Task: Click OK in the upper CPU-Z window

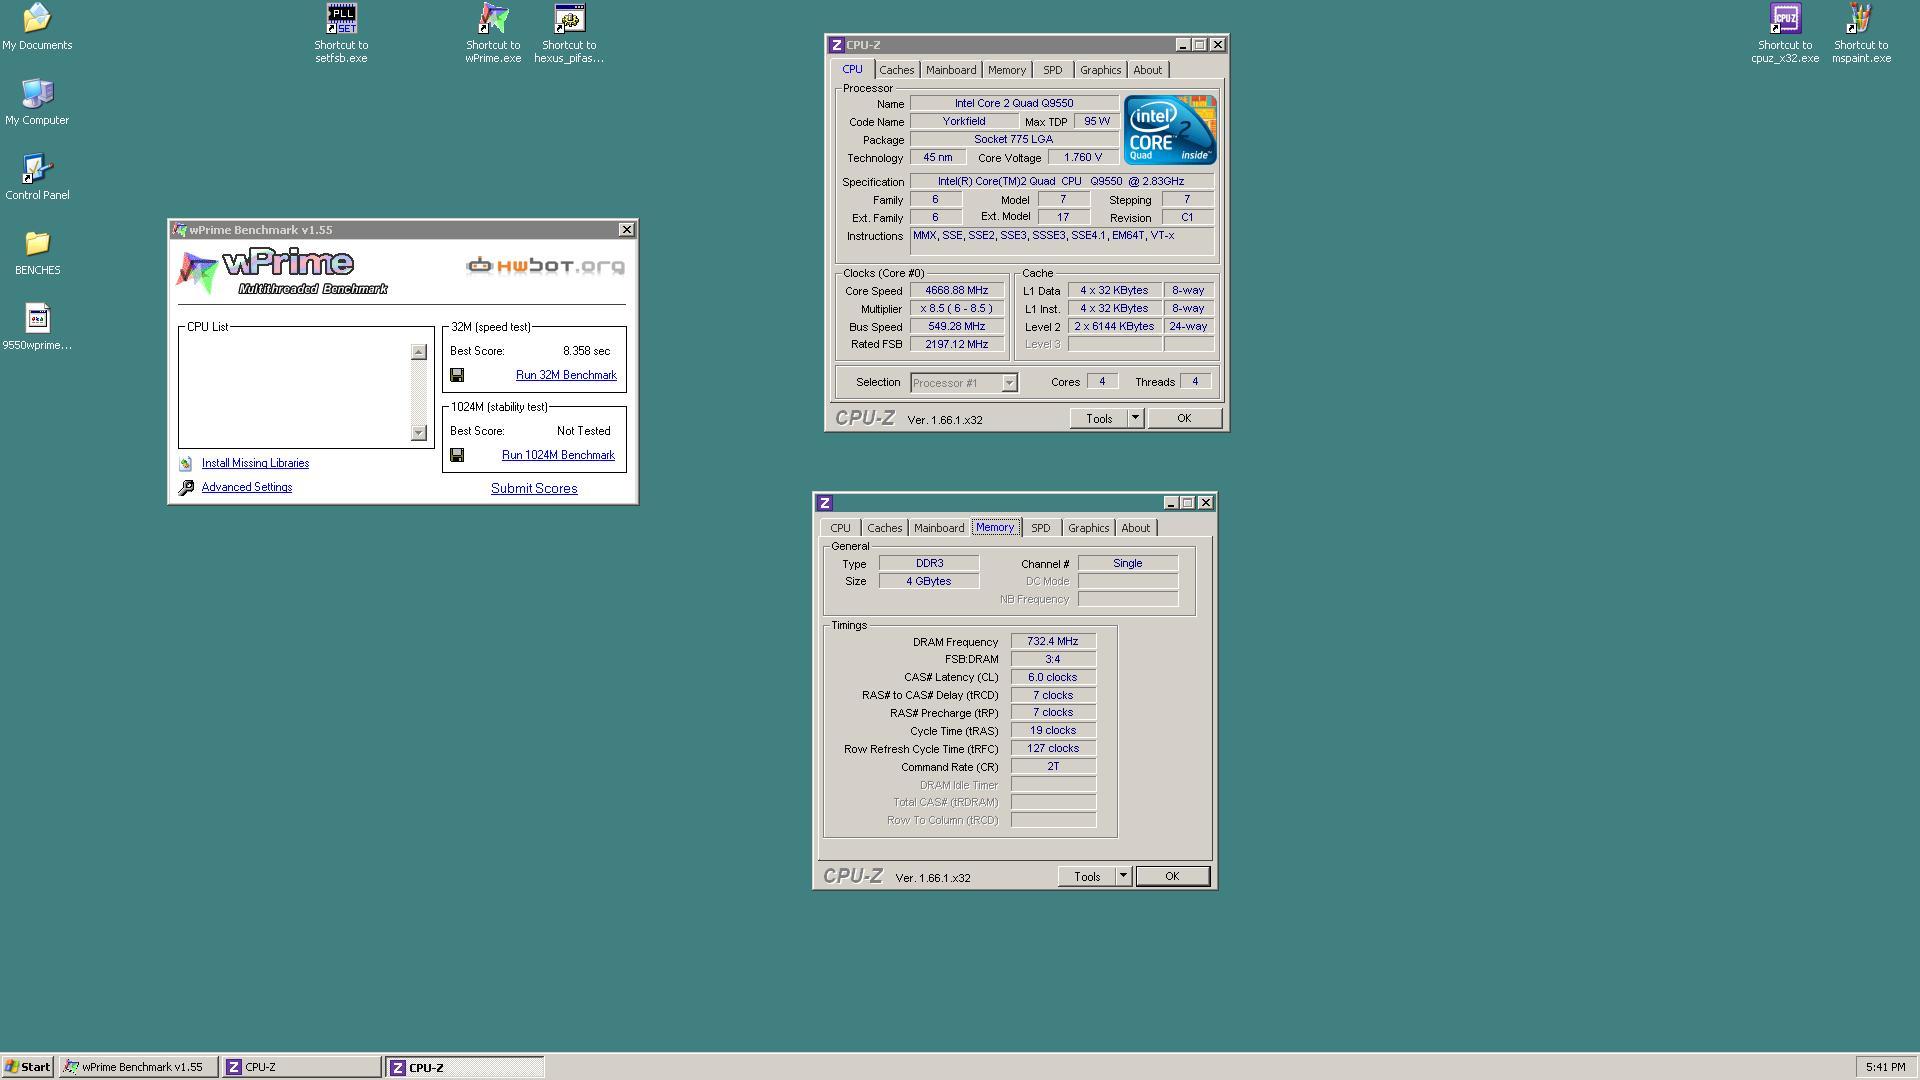Action: [1184, 419]
